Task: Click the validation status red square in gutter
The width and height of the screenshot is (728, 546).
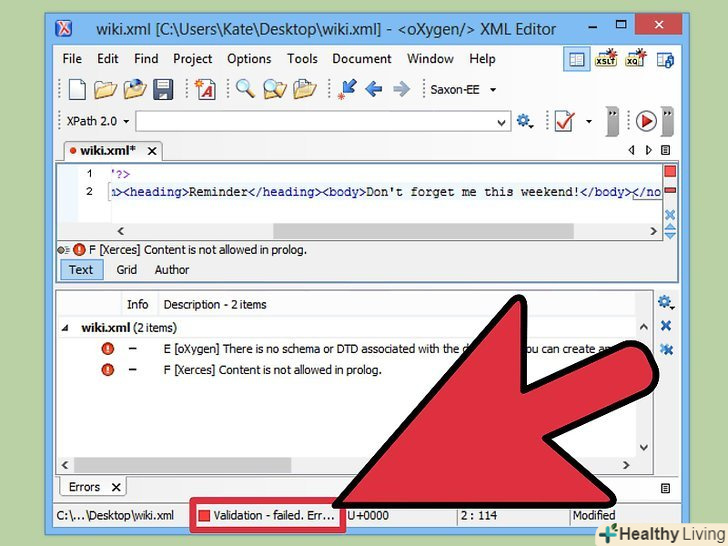Action: coord(670,172)
